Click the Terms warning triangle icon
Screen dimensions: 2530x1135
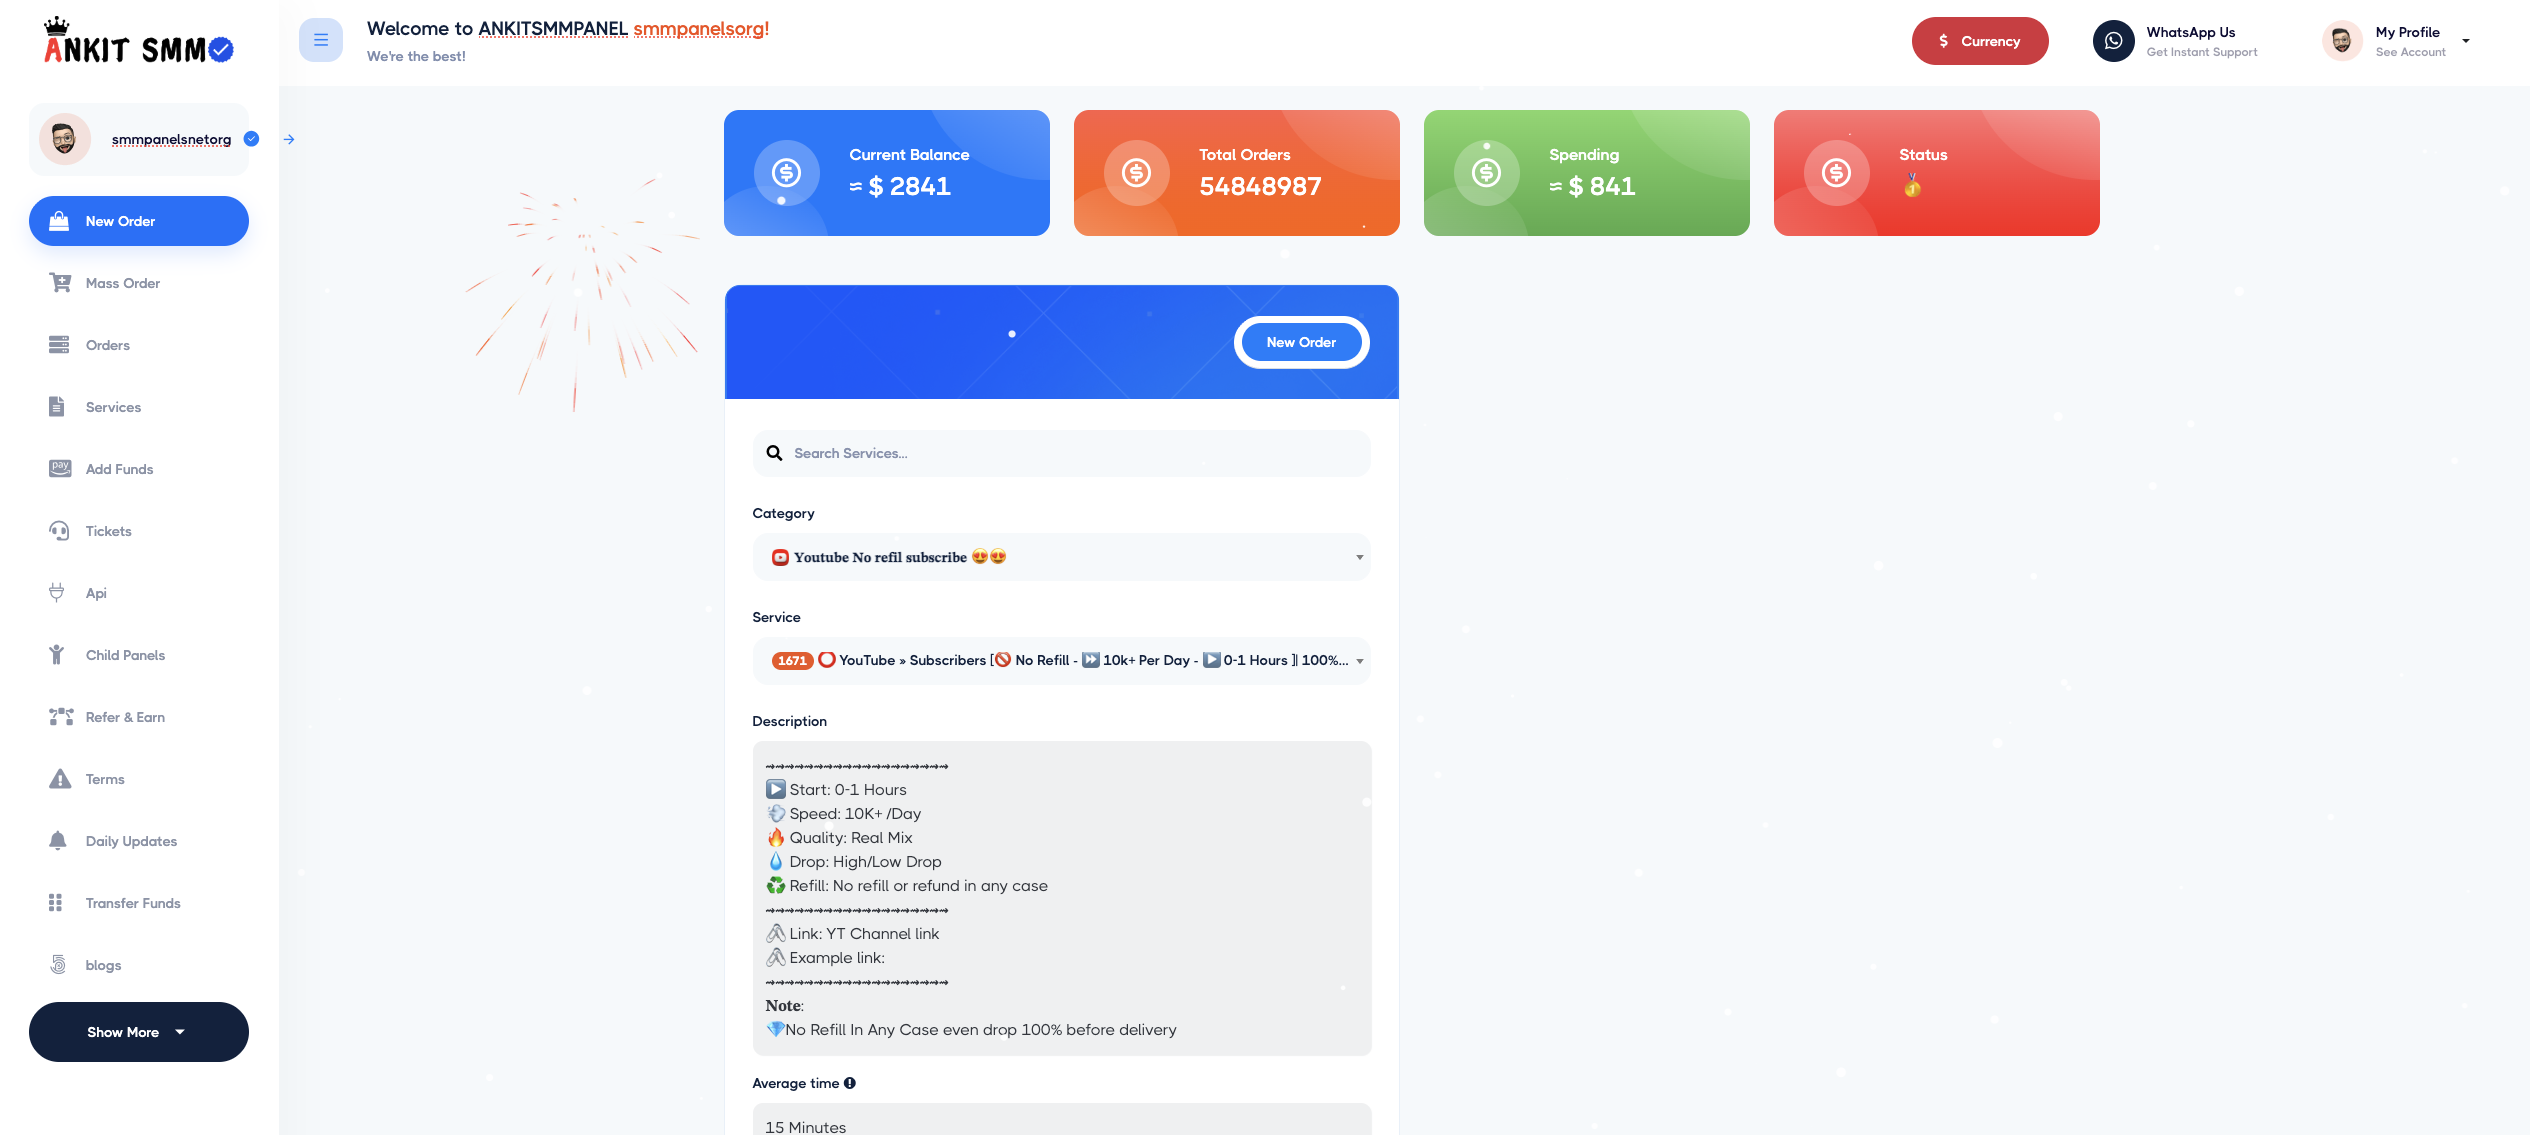[60, 779]
